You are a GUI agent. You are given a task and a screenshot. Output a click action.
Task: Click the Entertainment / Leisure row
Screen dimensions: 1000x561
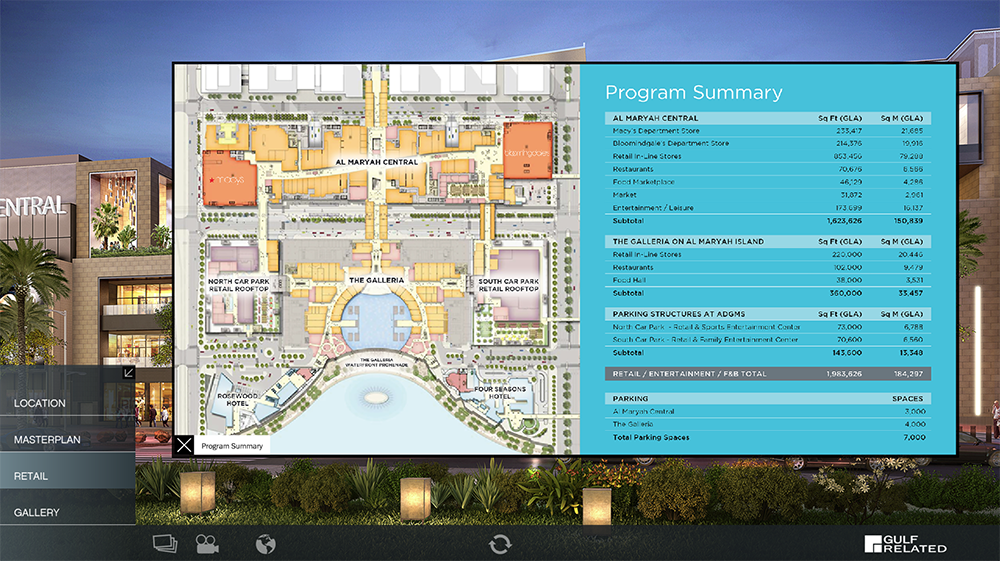click(x=768, y=208)
